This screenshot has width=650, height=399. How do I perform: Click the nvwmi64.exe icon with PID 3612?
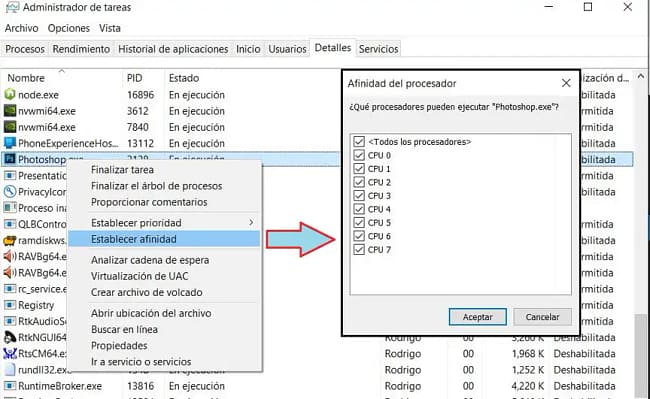10,111
